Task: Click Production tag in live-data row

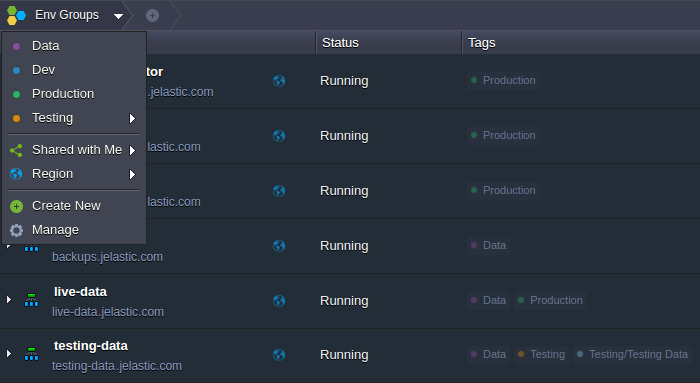Action: tap(550, 300)
